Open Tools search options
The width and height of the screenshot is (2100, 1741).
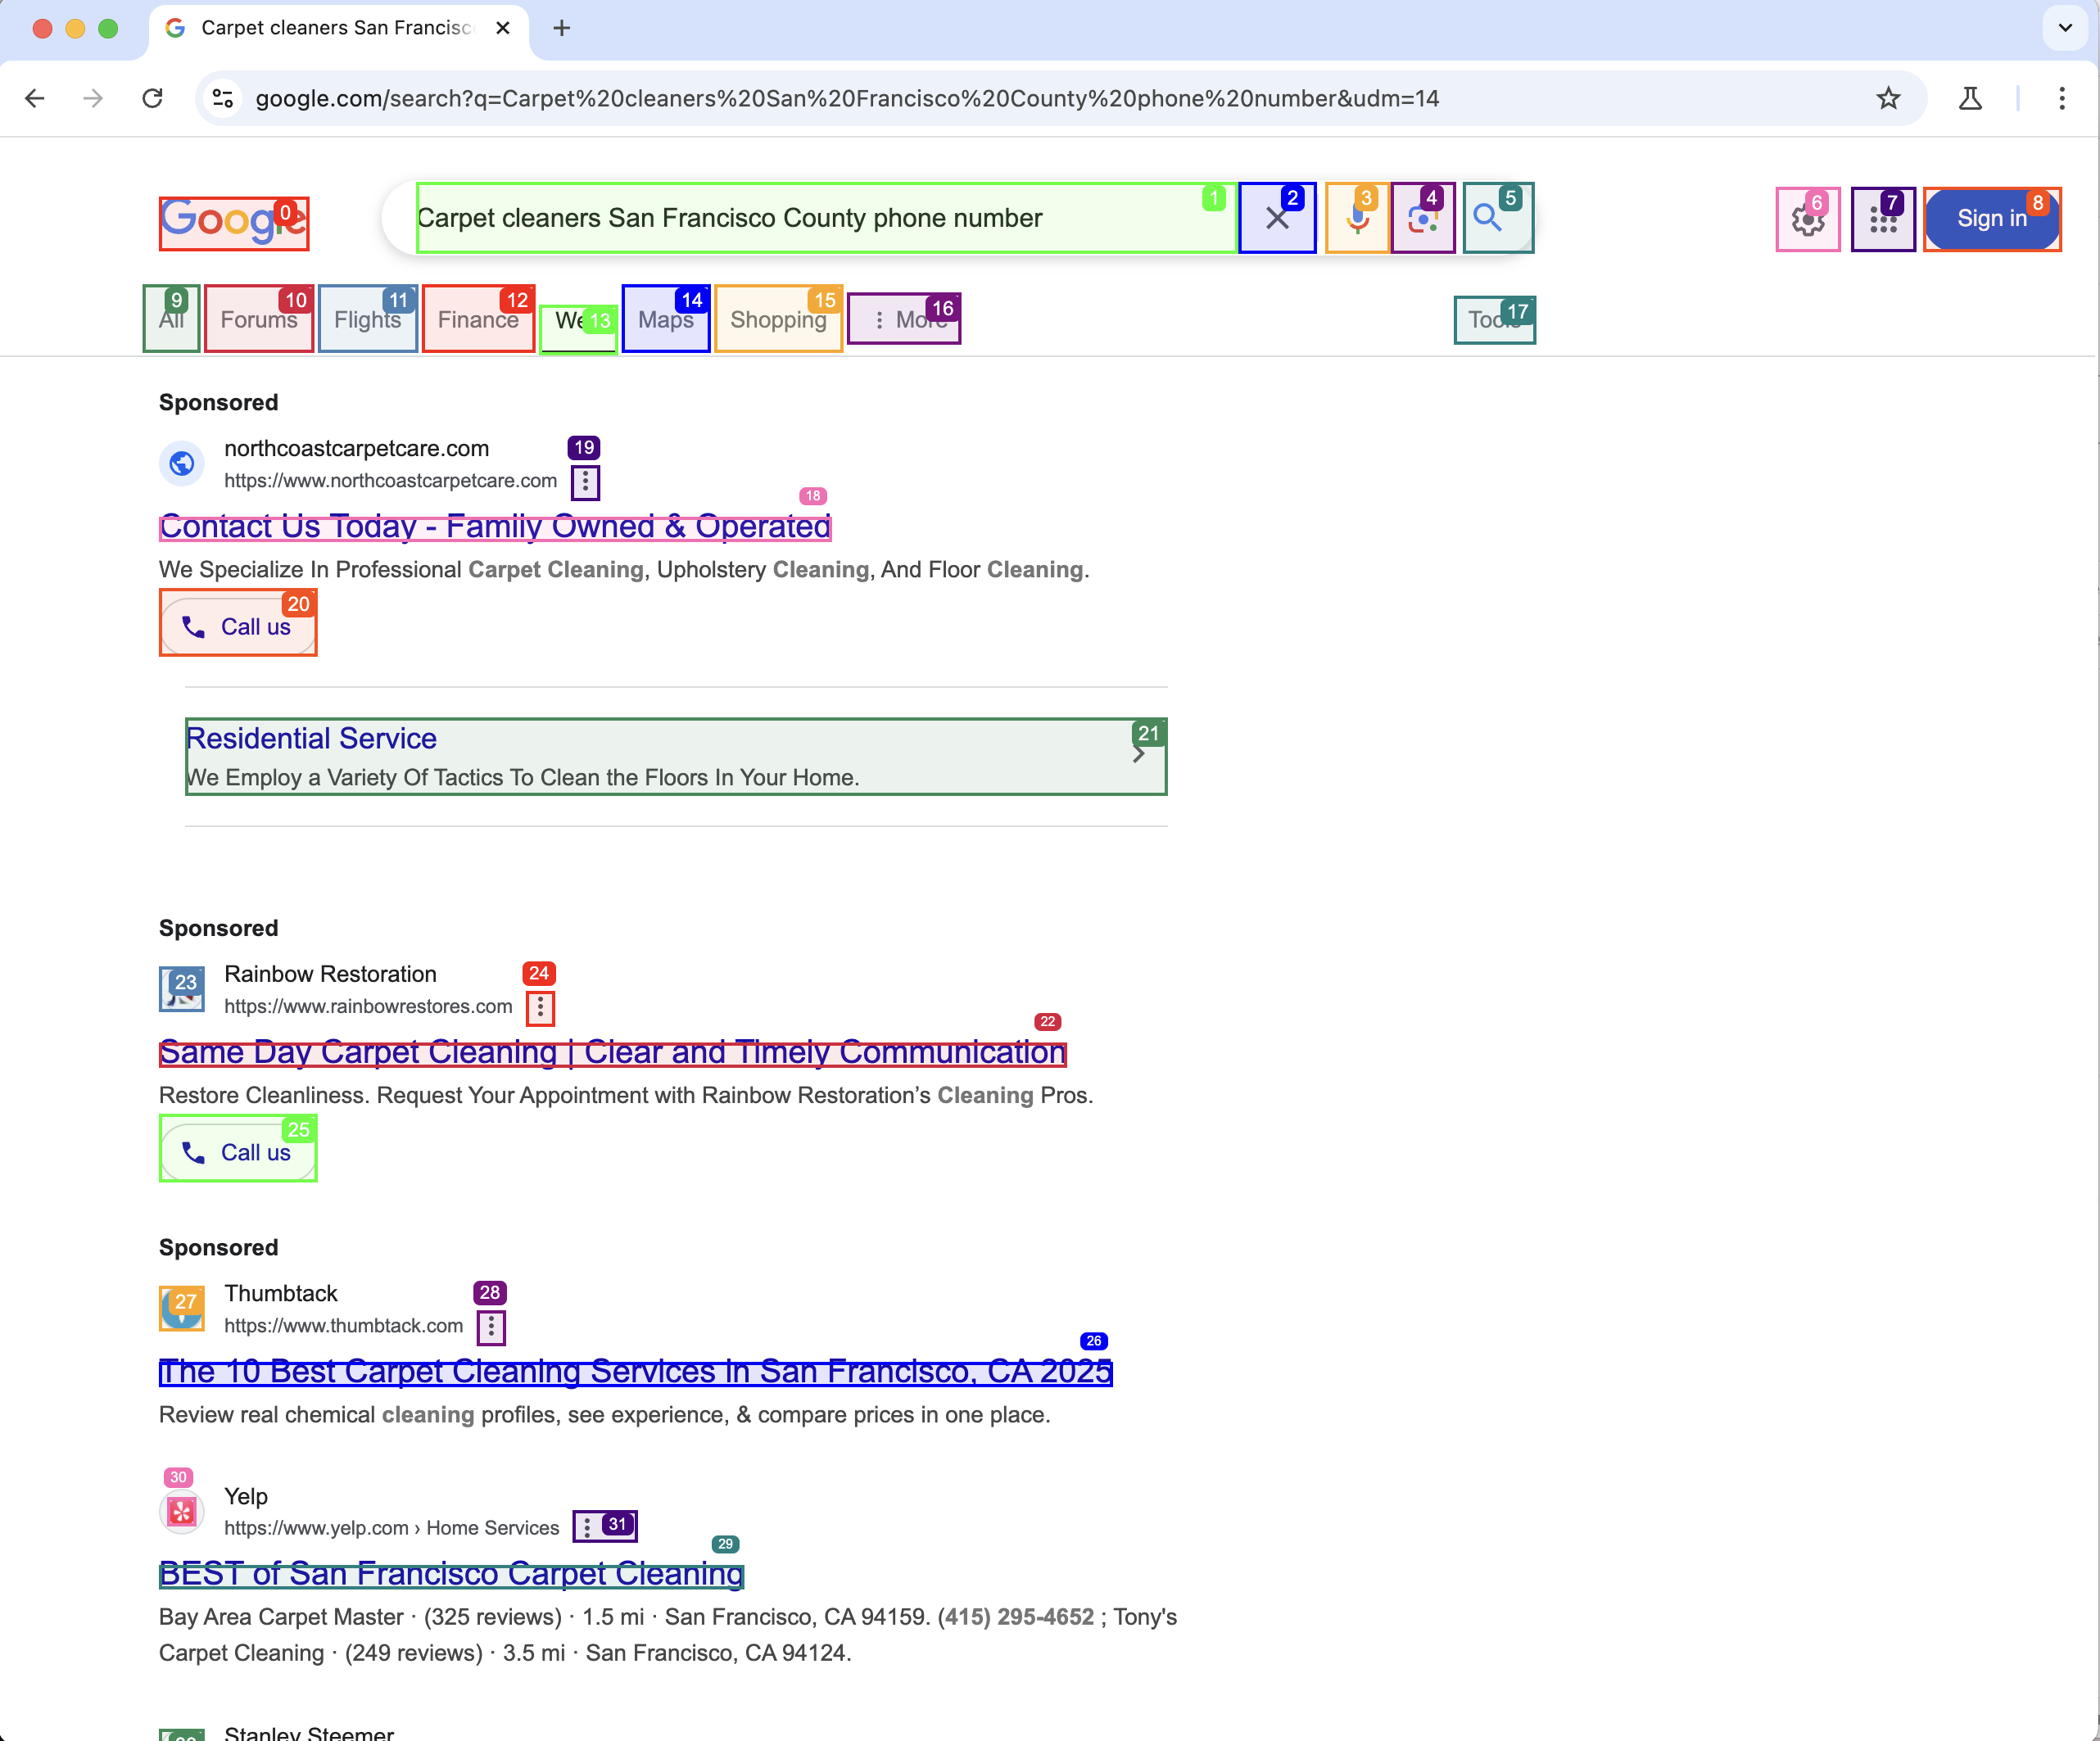[x=1494, y=320]
